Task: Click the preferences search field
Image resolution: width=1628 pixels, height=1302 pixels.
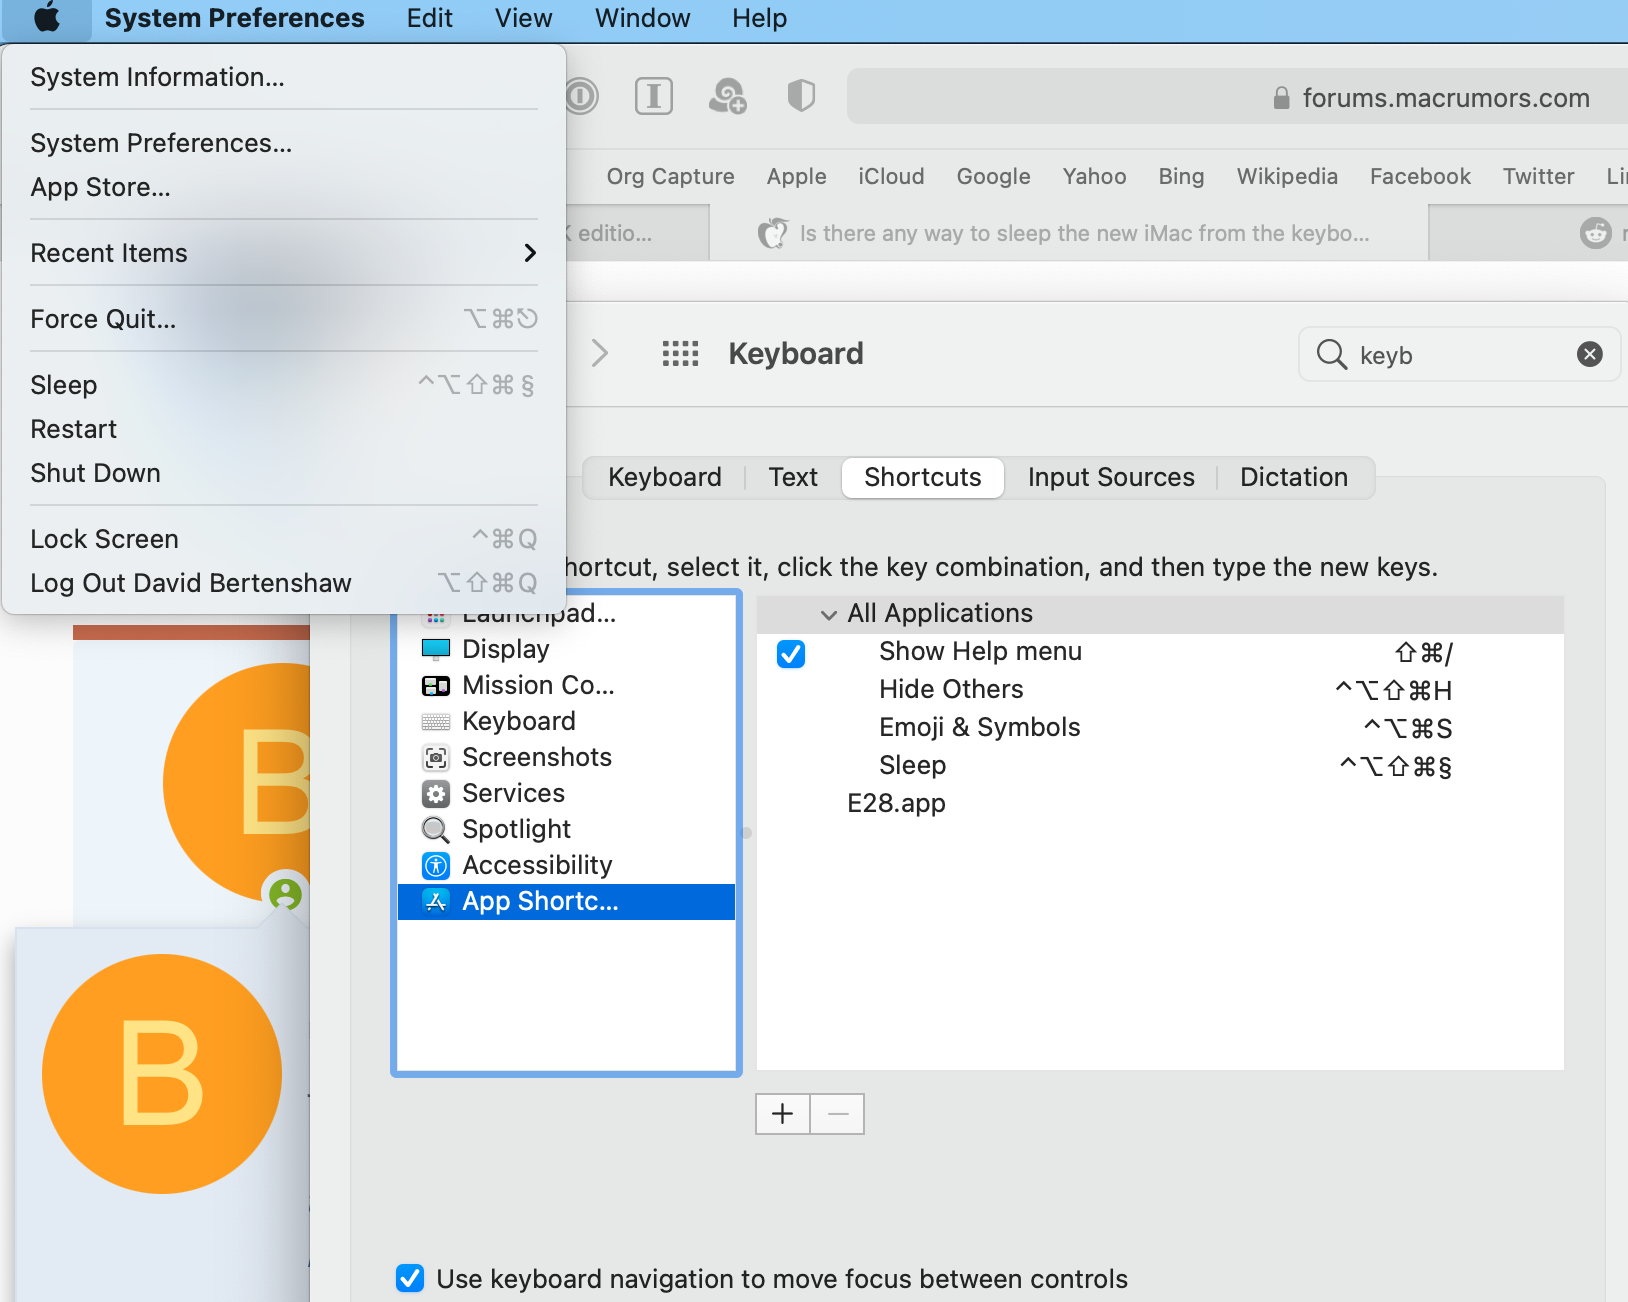Action: (x=1459, y=354)
